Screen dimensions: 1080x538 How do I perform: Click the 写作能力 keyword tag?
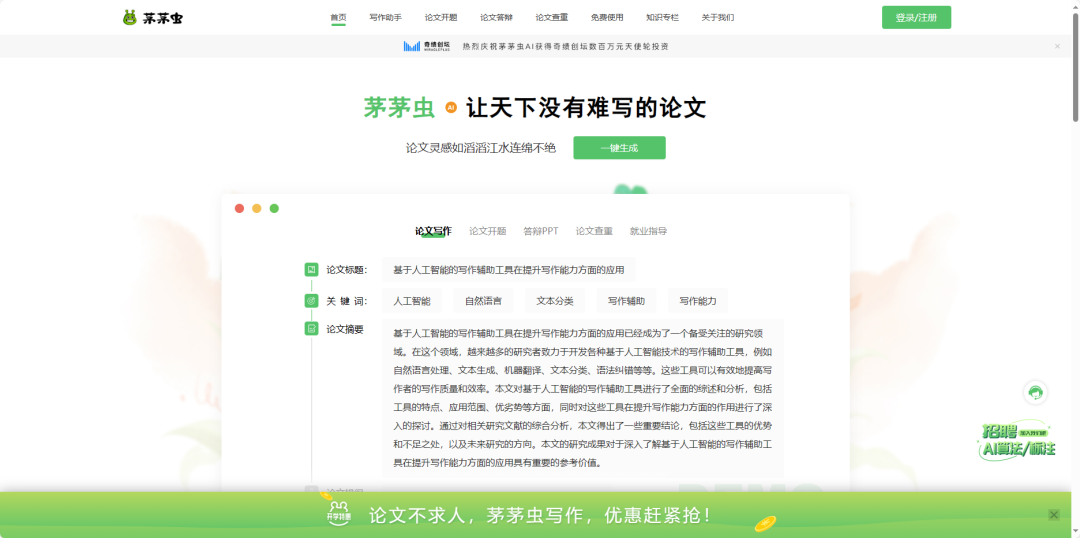(698, 301)
